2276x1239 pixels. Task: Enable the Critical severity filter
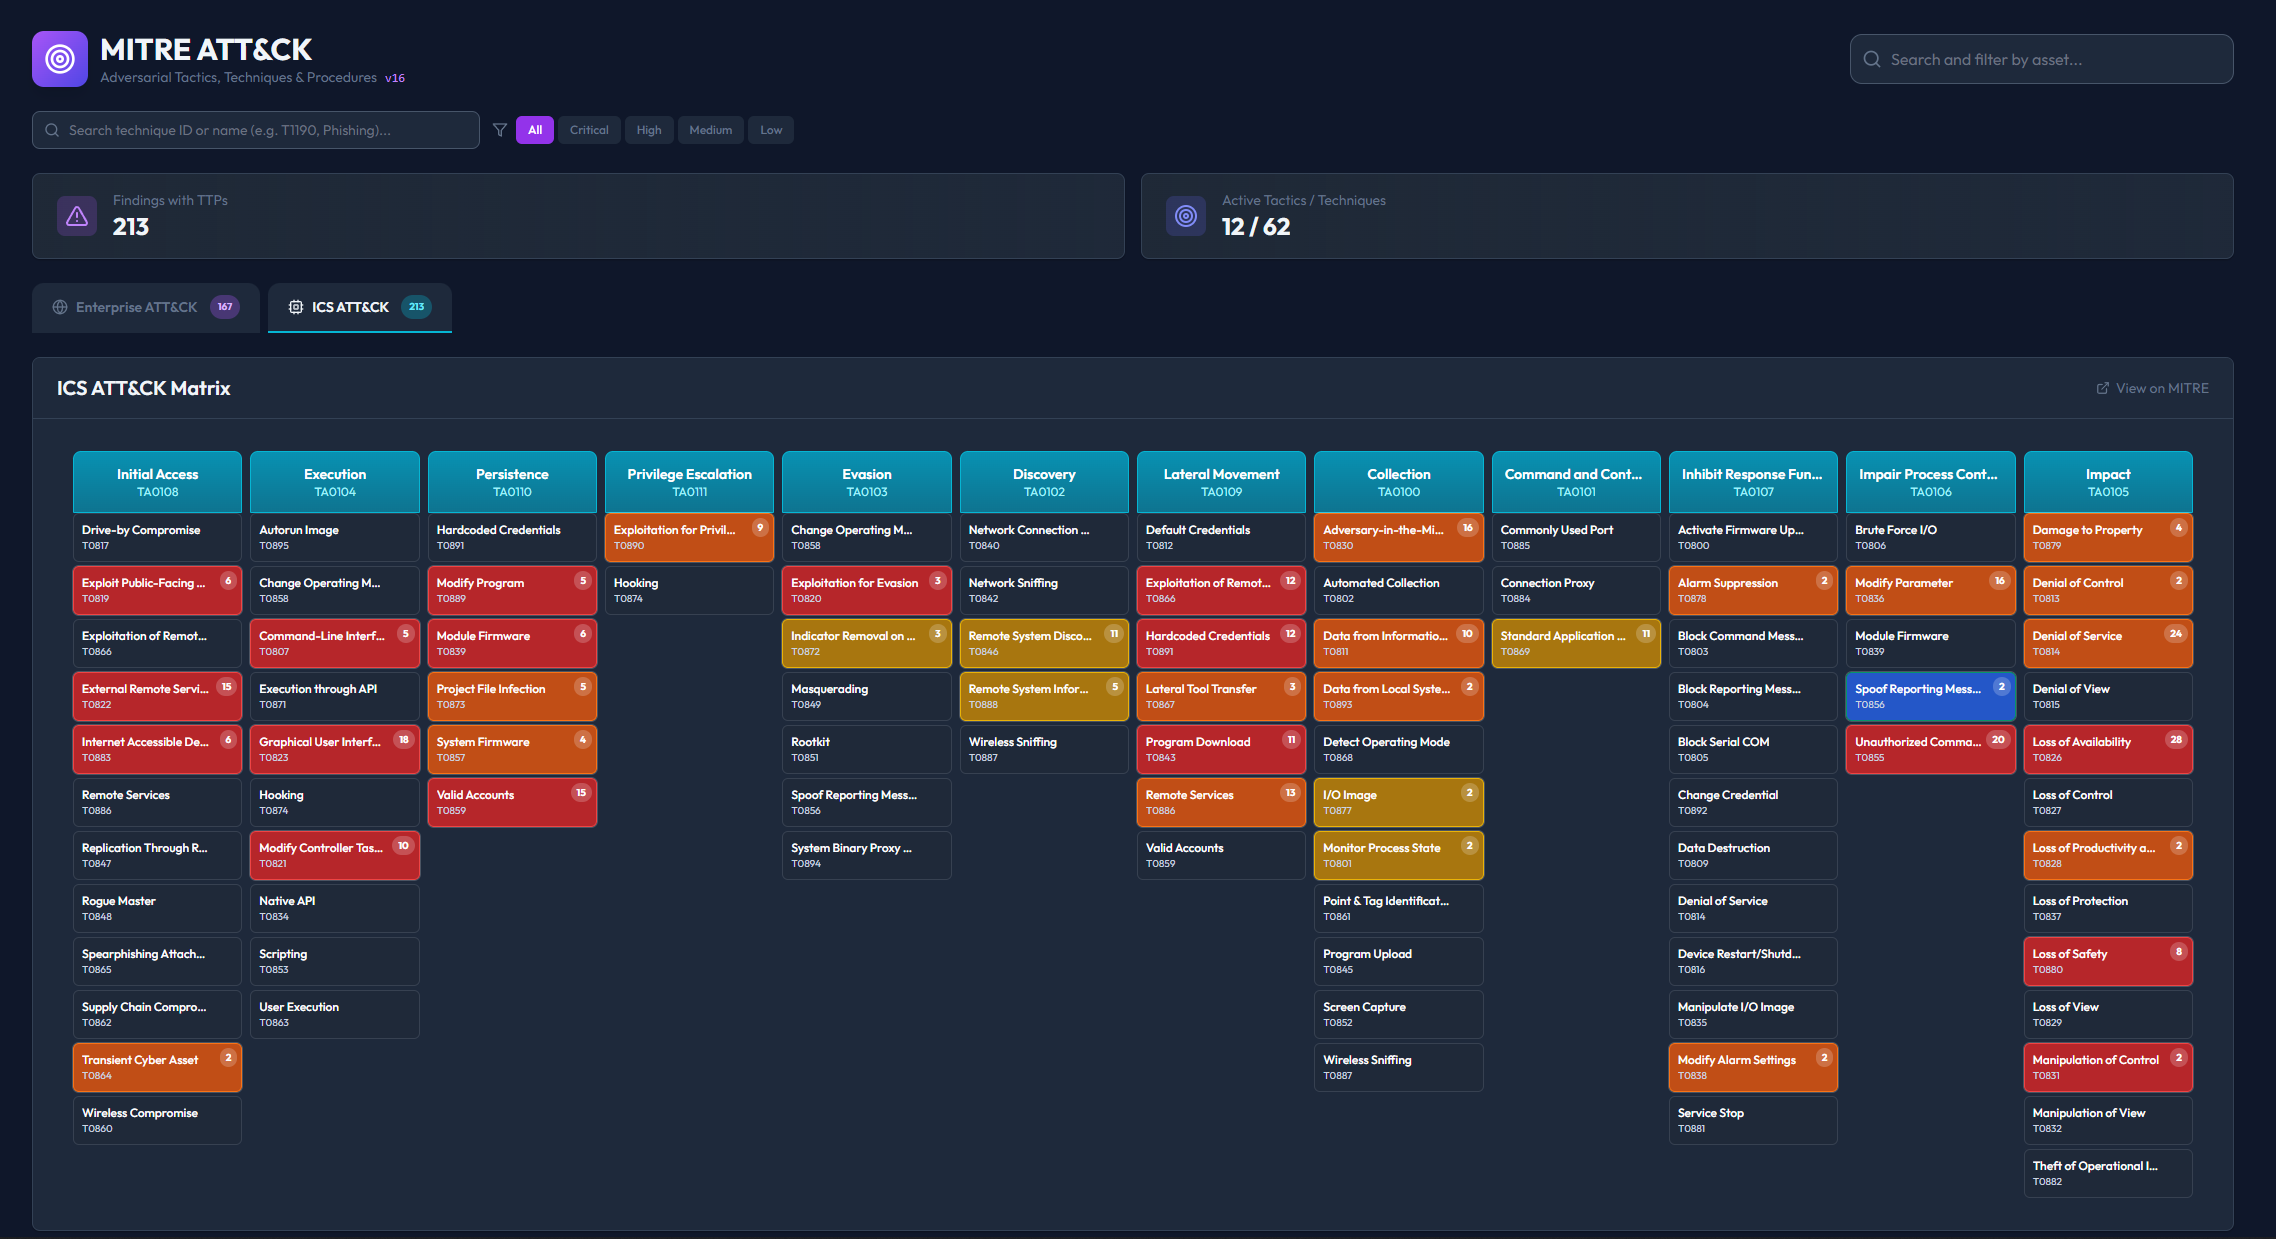click(x=589, y=129)
